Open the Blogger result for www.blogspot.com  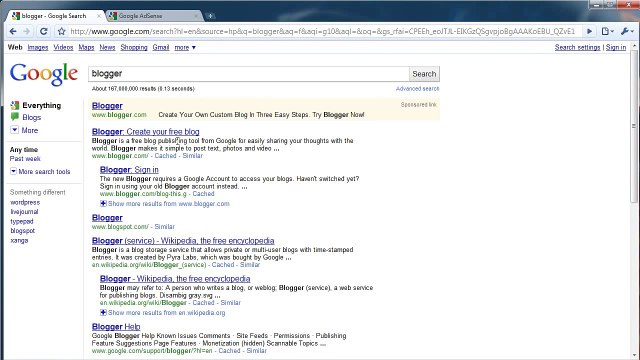(107, 218)
